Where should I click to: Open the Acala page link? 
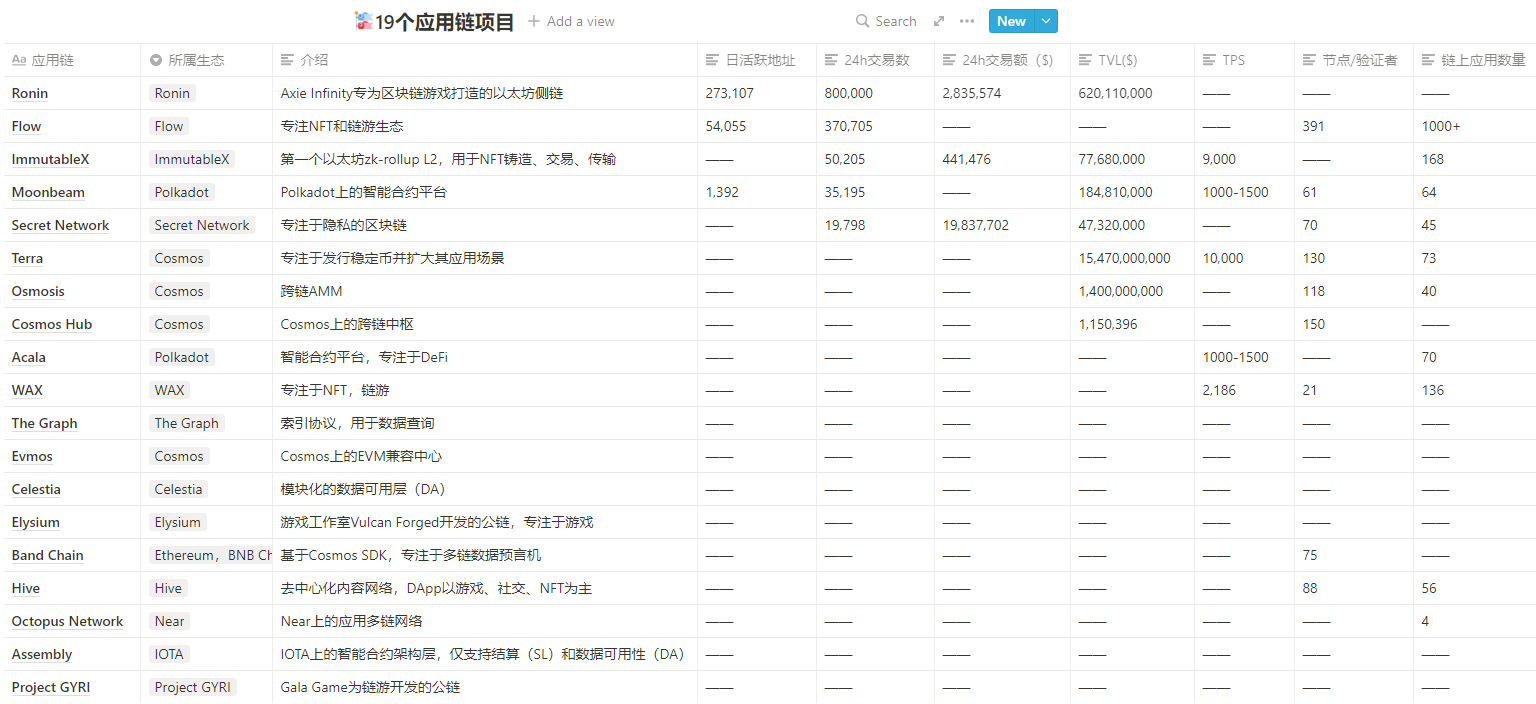coord(29,357)
